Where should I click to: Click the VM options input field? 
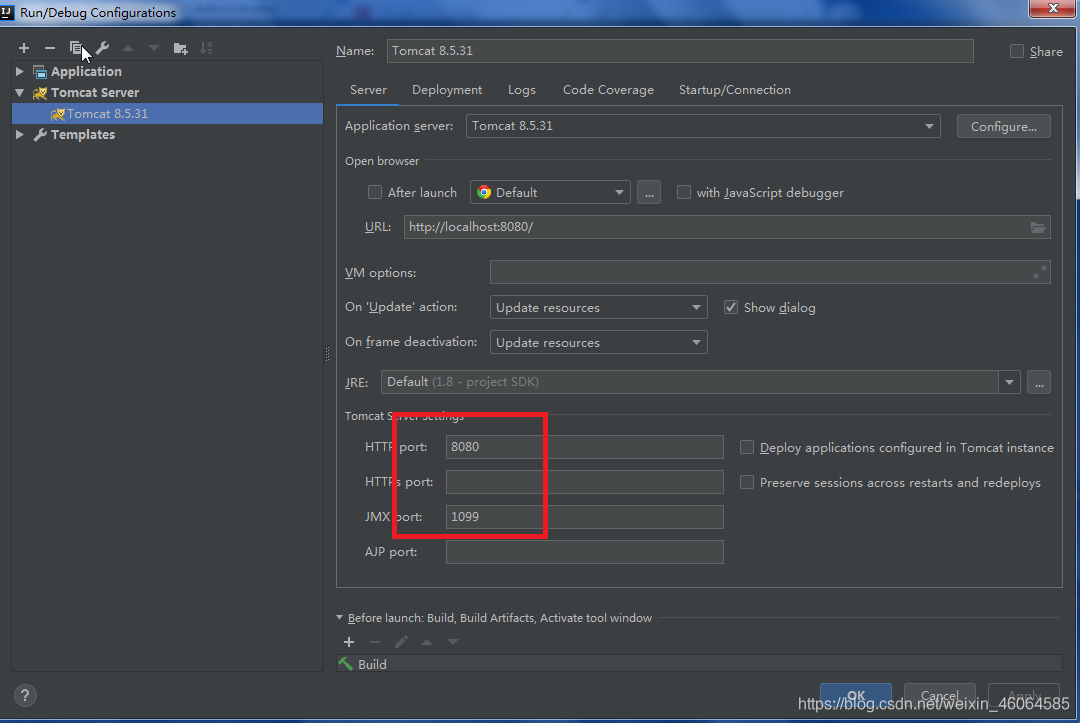pos(770,273)
